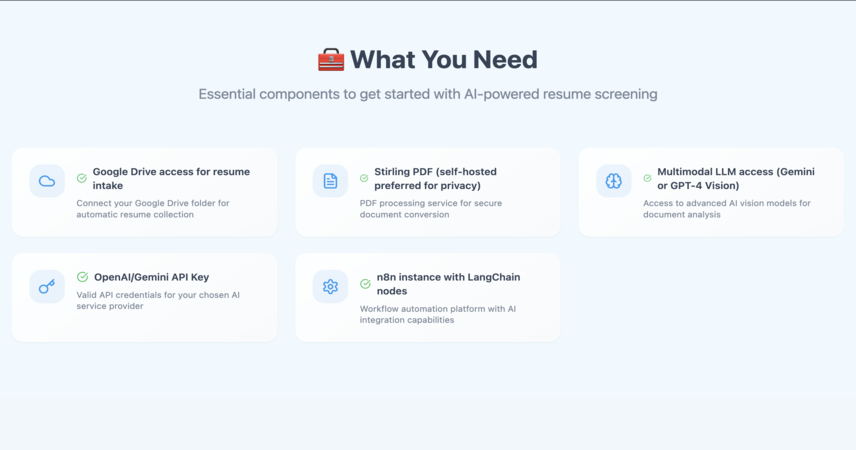
Task: Click green checkmark beside Google Drive access
Action: pyautogui.click(x=82, y=178)
